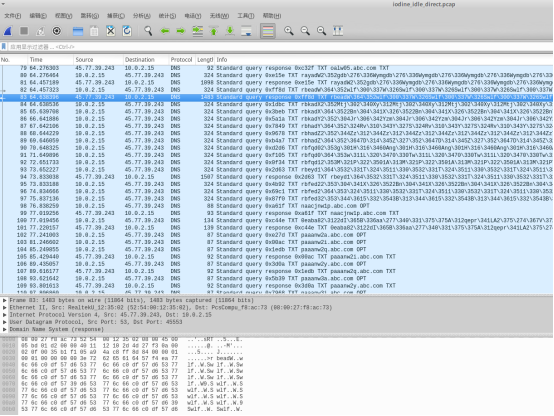Screen dimensions: 554x416
Task: Close the current capture file
Action: point(111,31)
